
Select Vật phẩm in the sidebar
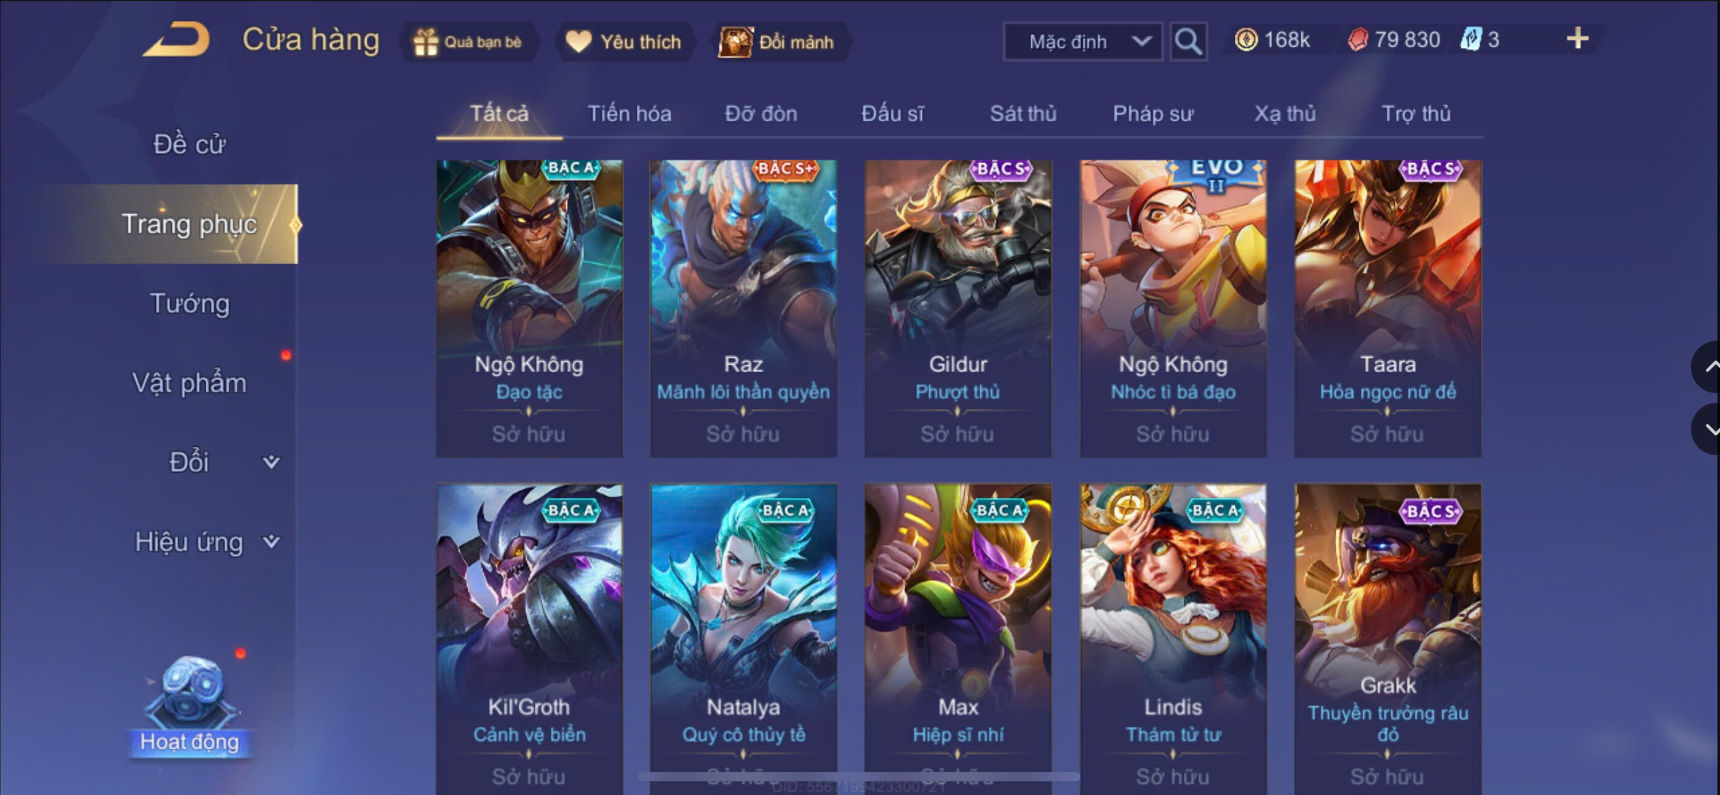click(x=190, y=383)
